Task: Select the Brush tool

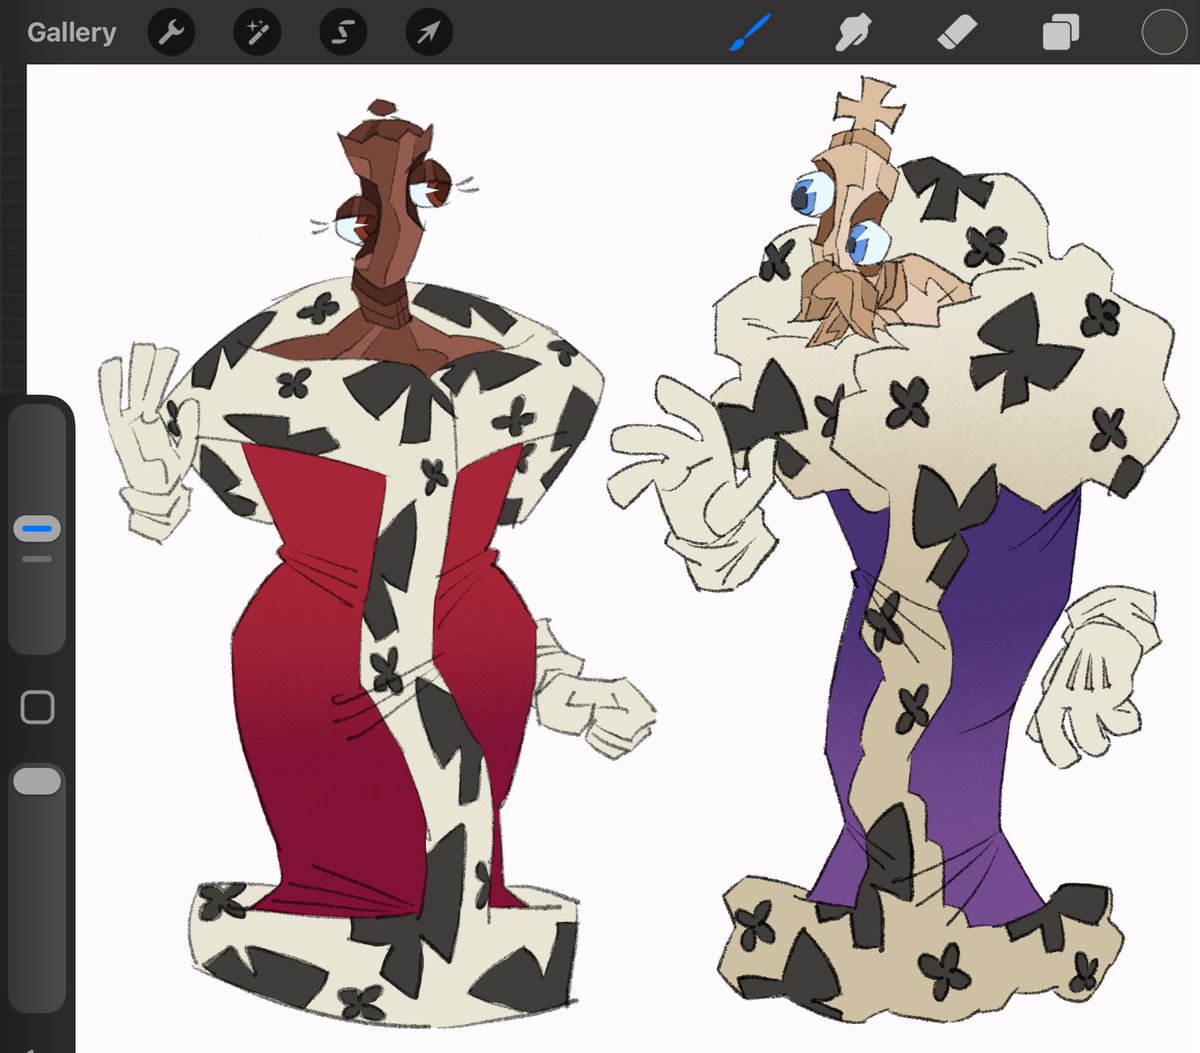Action: 750,33
